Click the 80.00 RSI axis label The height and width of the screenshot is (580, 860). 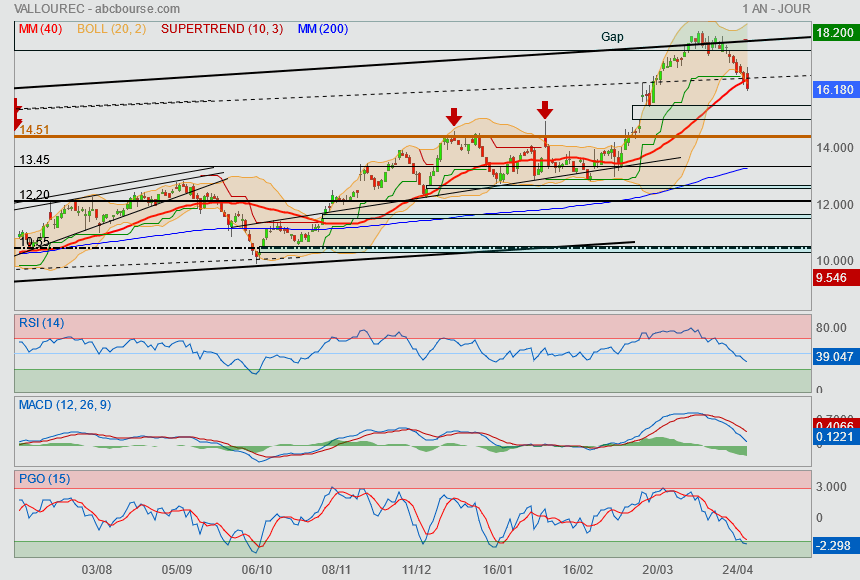tap(831, 328)
